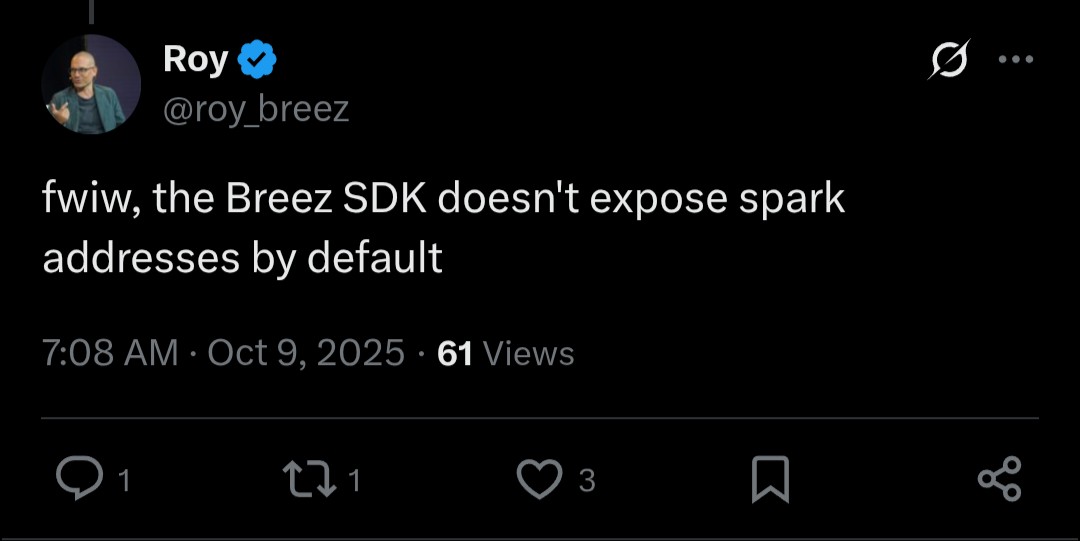Image resolution: width=1080 pixels, height=541 pixels.
Task: Click the repost count number
Action: tap(355, 481)
